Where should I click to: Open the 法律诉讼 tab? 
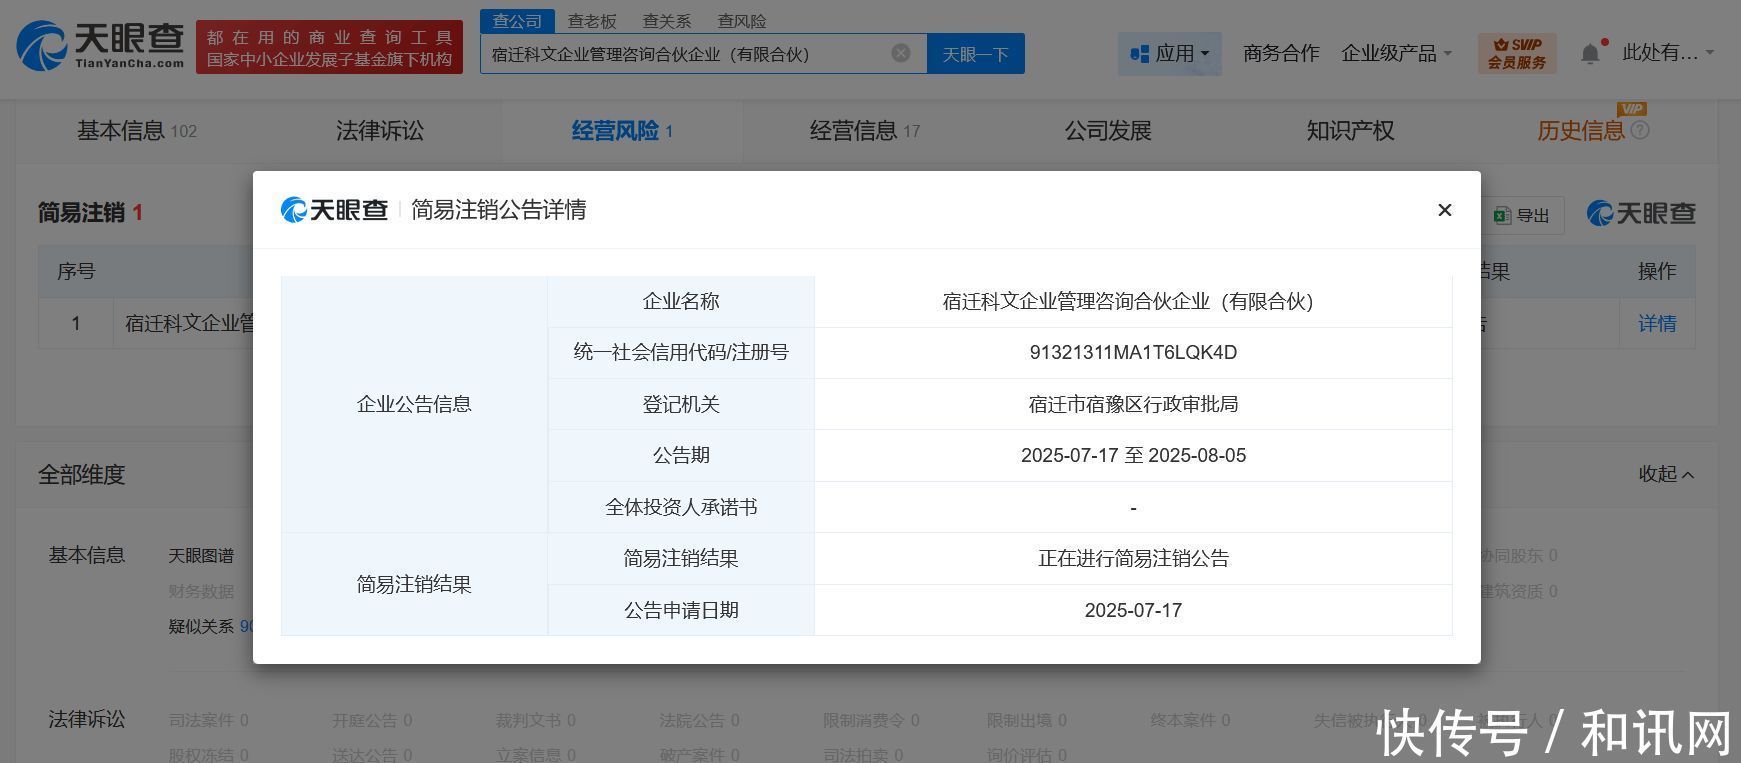pyautogui.click(x=380, y=131)
